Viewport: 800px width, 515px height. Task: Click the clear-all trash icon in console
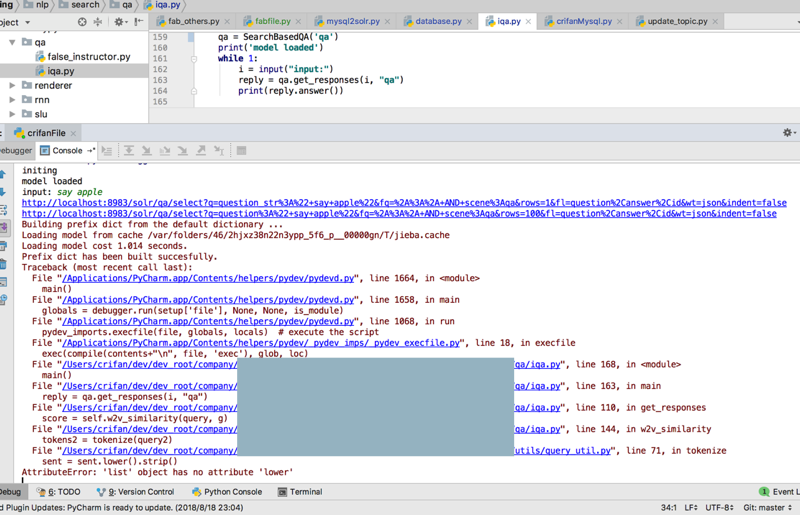[x=3, y=264]
